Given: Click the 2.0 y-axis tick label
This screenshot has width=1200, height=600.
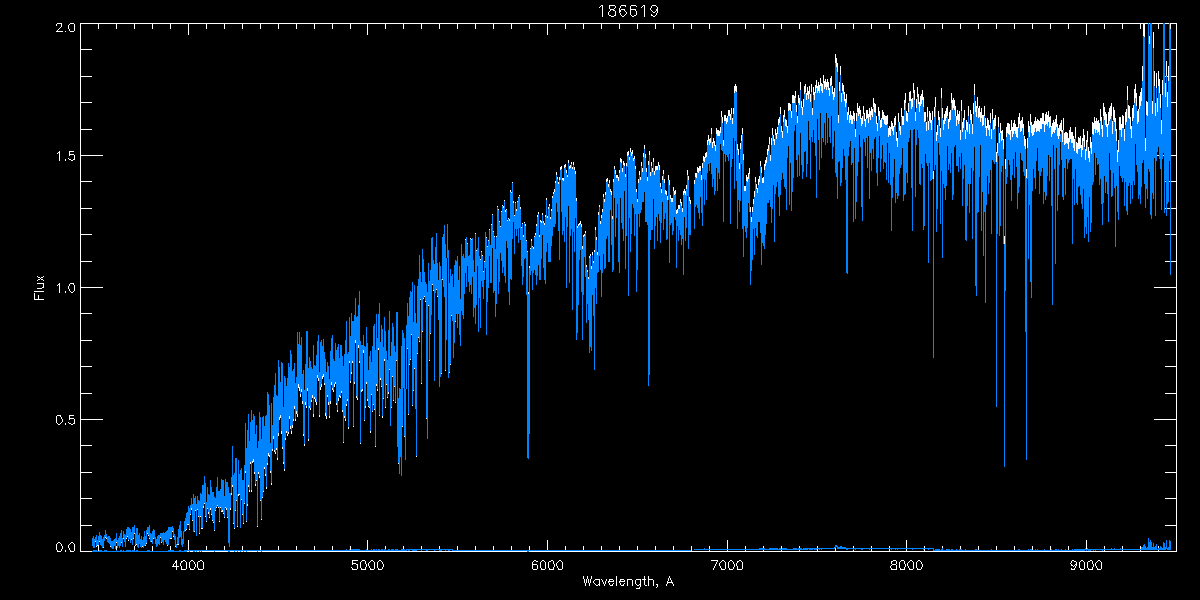Looking at the screenshot, I should pyautogui.click(x=64, y=27).
